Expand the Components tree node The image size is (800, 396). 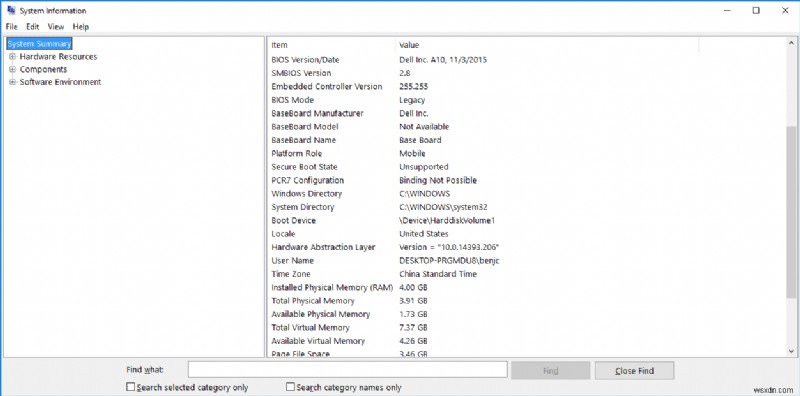[13, 69]
